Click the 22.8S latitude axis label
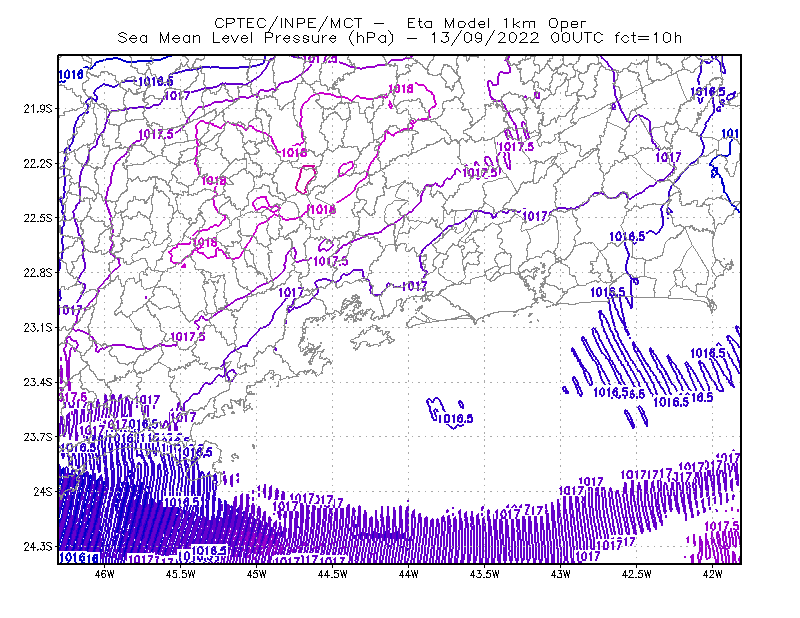Screen dimensions: 800x618 [x=38, y=273]
